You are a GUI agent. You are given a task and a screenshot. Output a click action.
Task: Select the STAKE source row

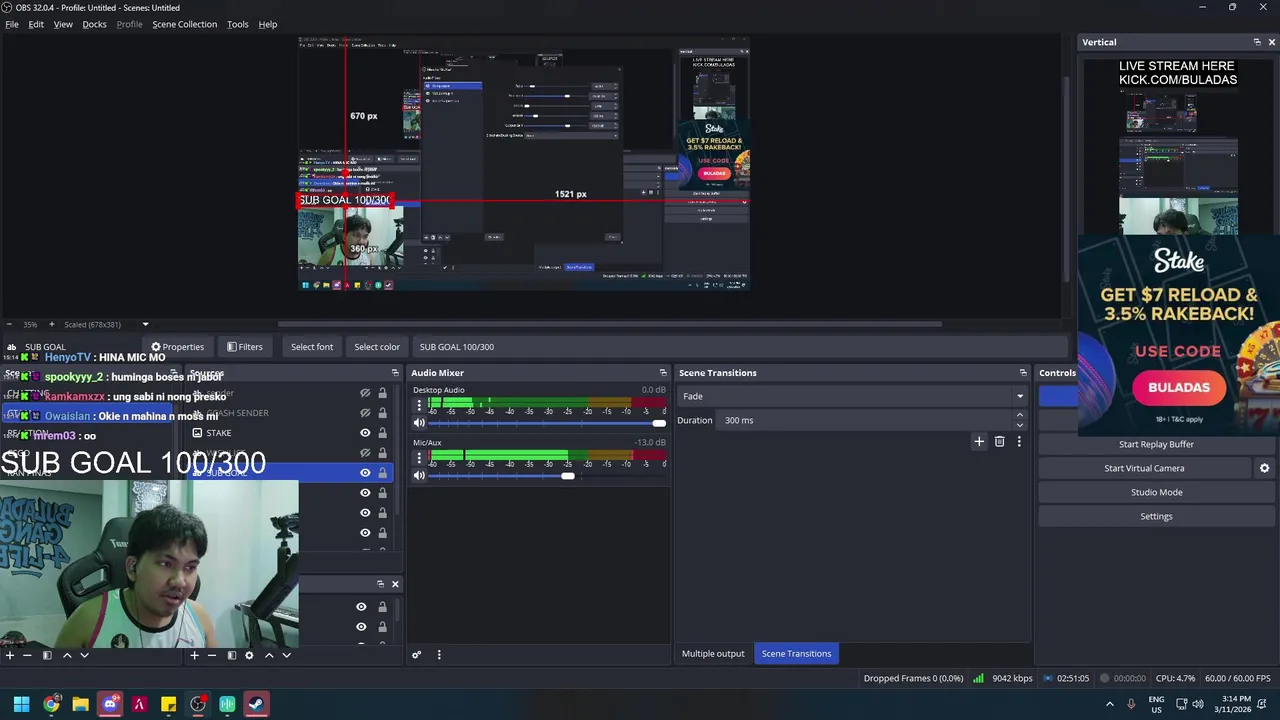point(292,433)
